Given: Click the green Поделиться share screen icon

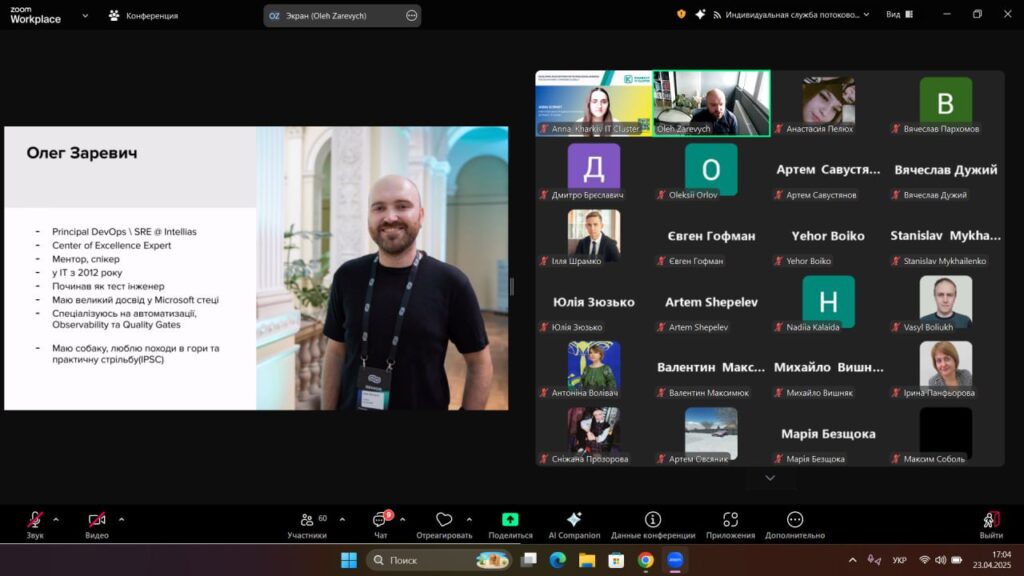Looking at the screenshot, I should tap(510, 520).
